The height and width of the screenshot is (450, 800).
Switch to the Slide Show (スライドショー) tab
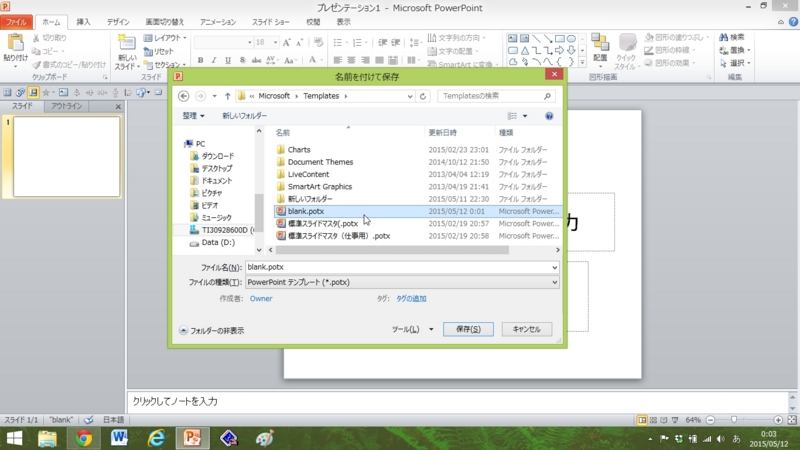[270, 22]
